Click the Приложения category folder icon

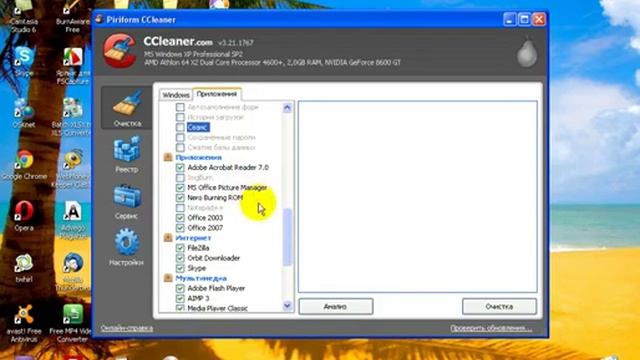pyautogui.click(x=168, y=157)
